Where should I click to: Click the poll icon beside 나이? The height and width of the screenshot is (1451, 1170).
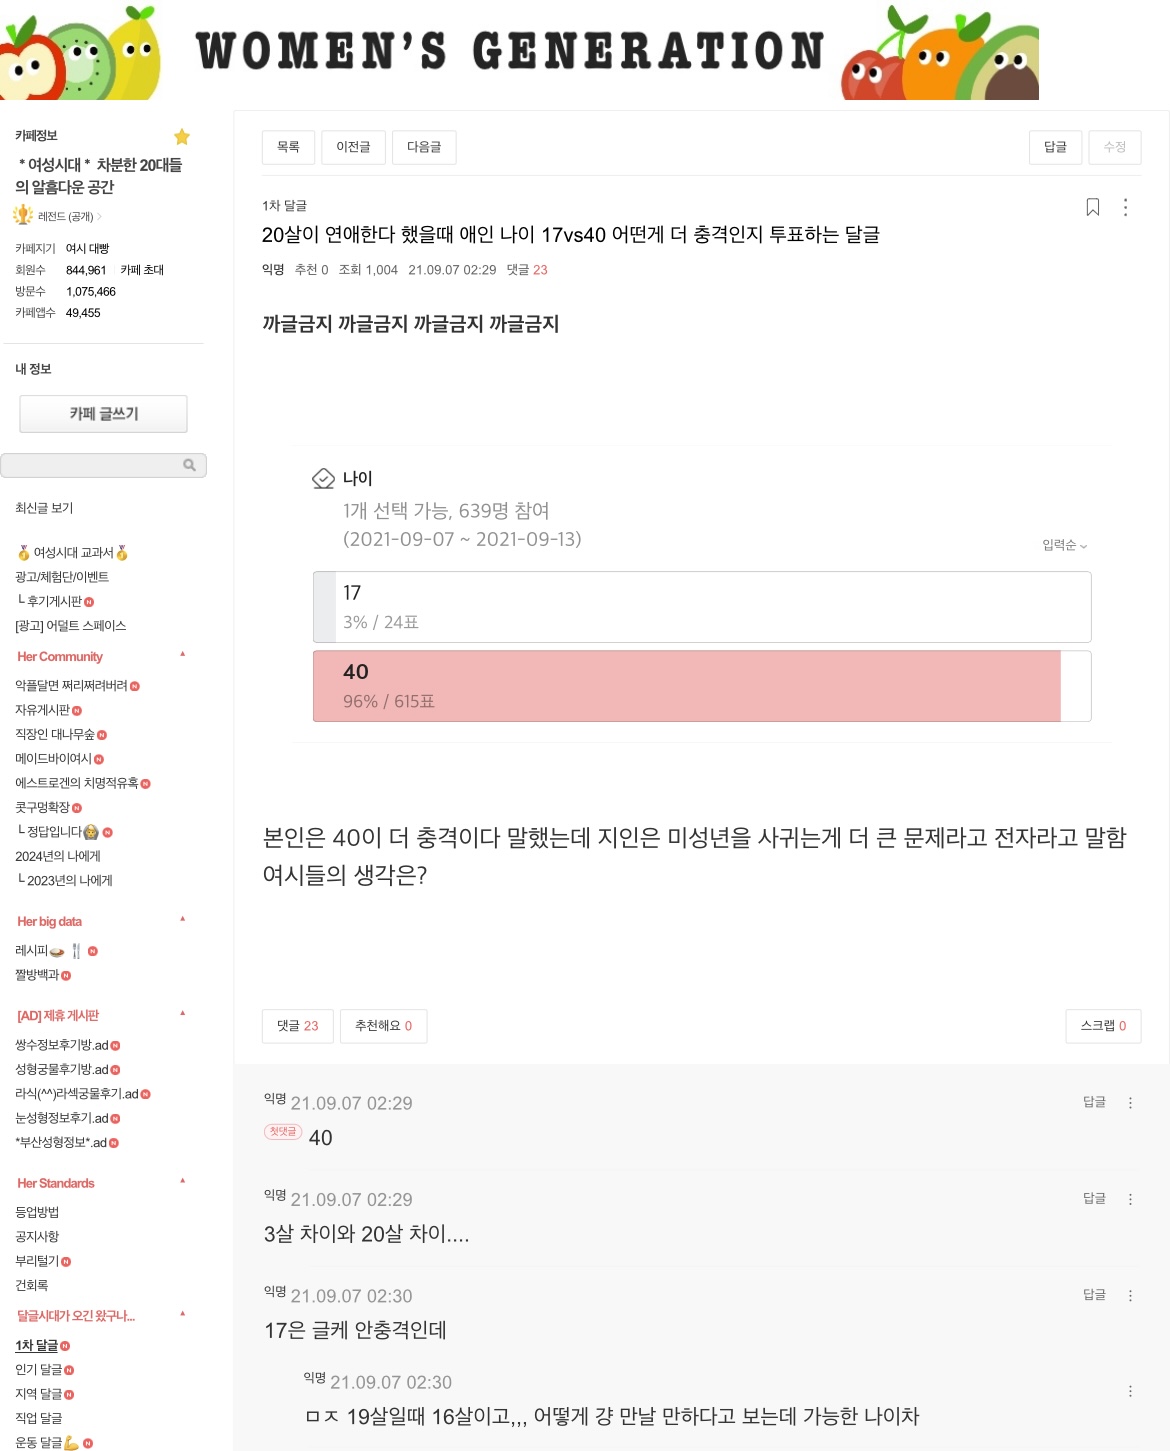323,479
